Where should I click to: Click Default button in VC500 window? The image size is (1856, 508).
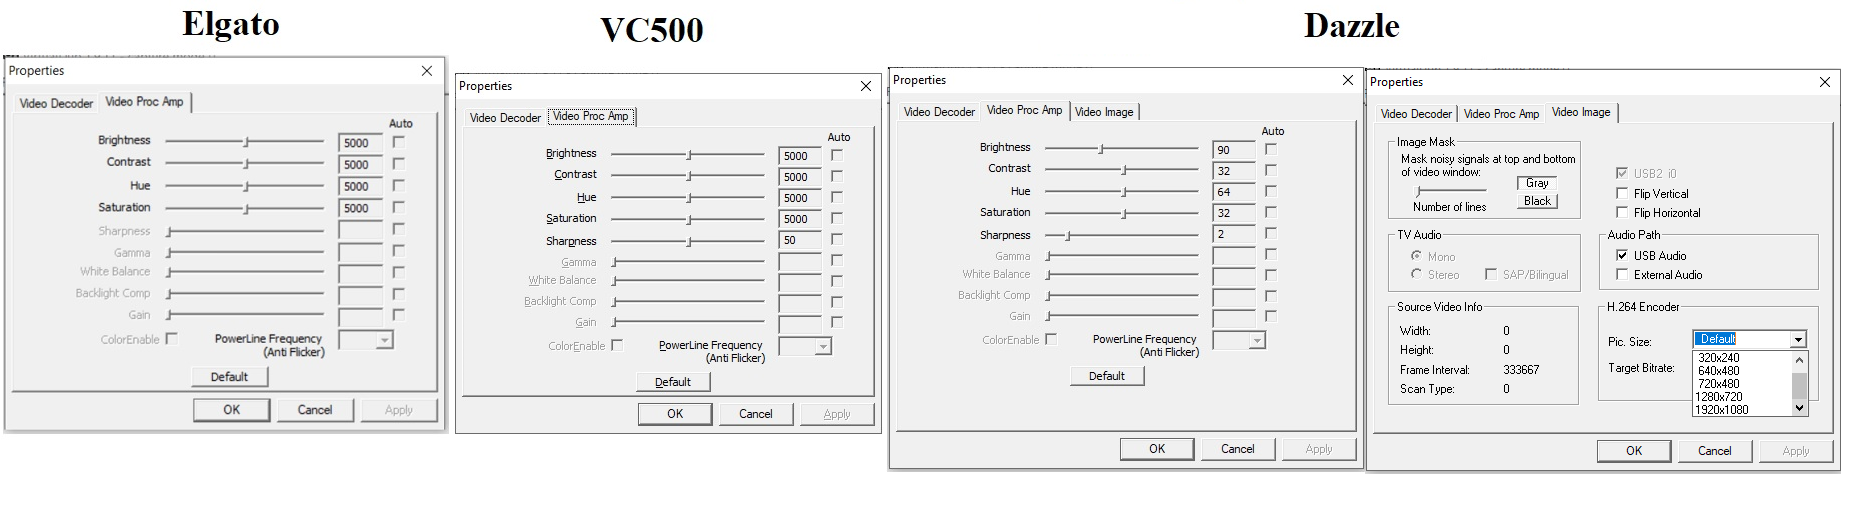tap(673, 382)
